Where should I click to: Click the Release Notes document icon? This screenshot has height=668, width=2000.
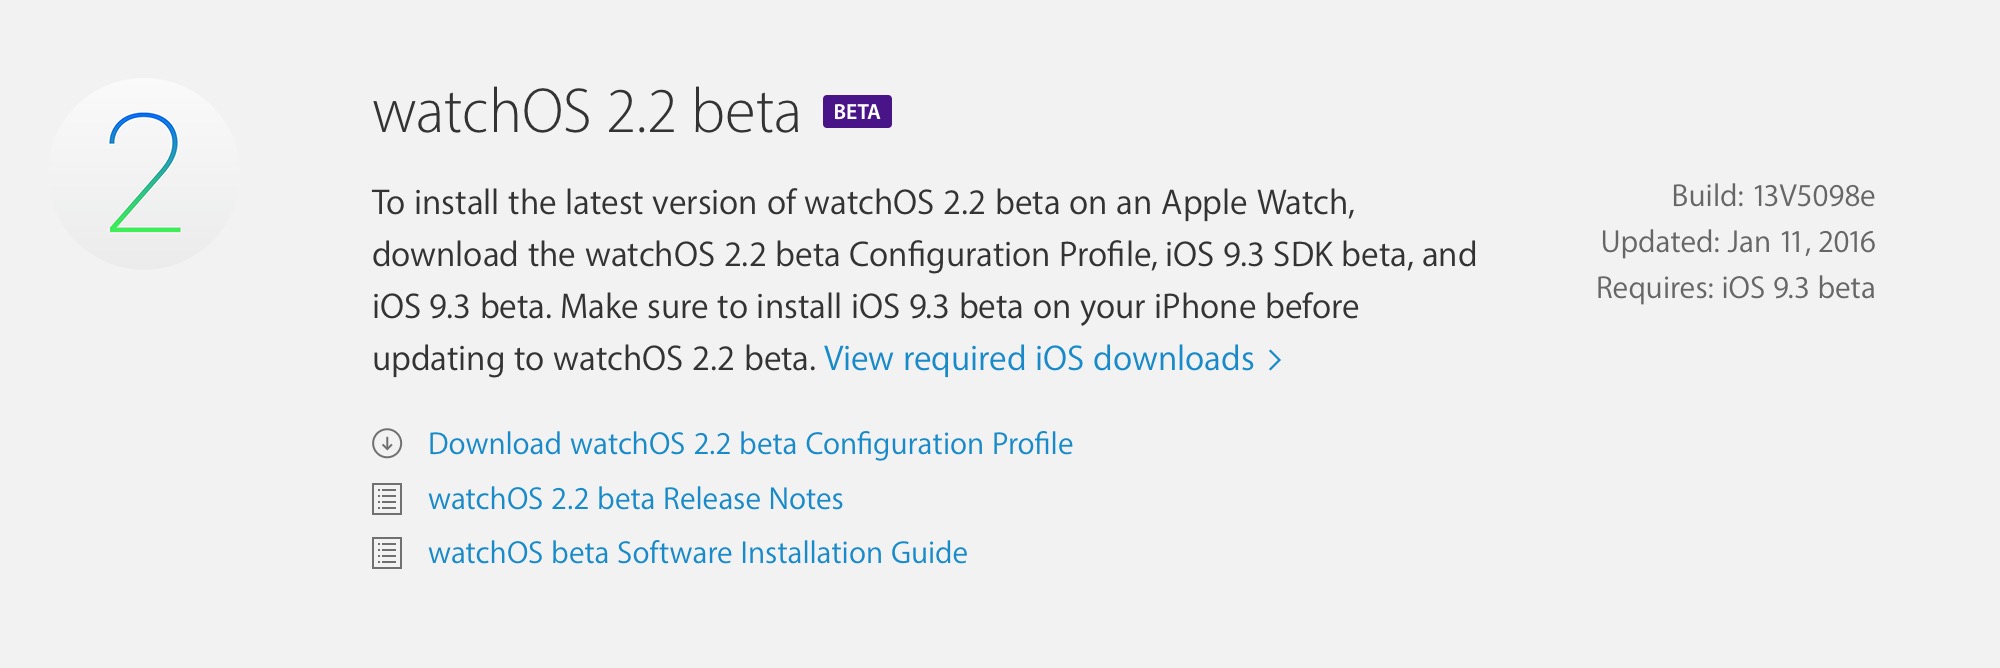pos(387,499)
